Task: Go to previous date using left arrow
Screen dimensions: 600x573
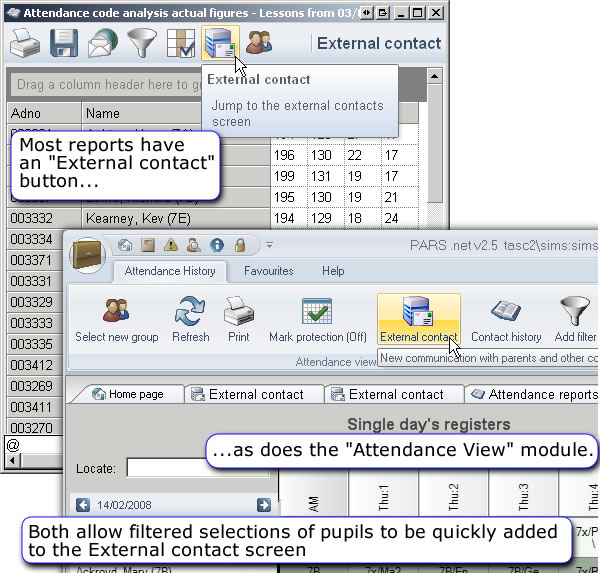Action: click(x=84, y=506)
